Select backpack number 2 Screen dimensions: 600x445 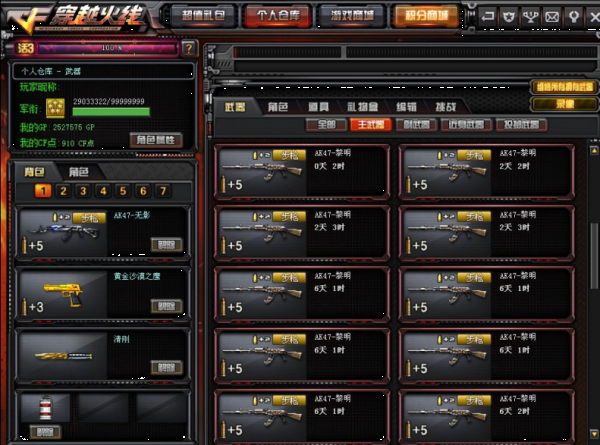(63, 191)
